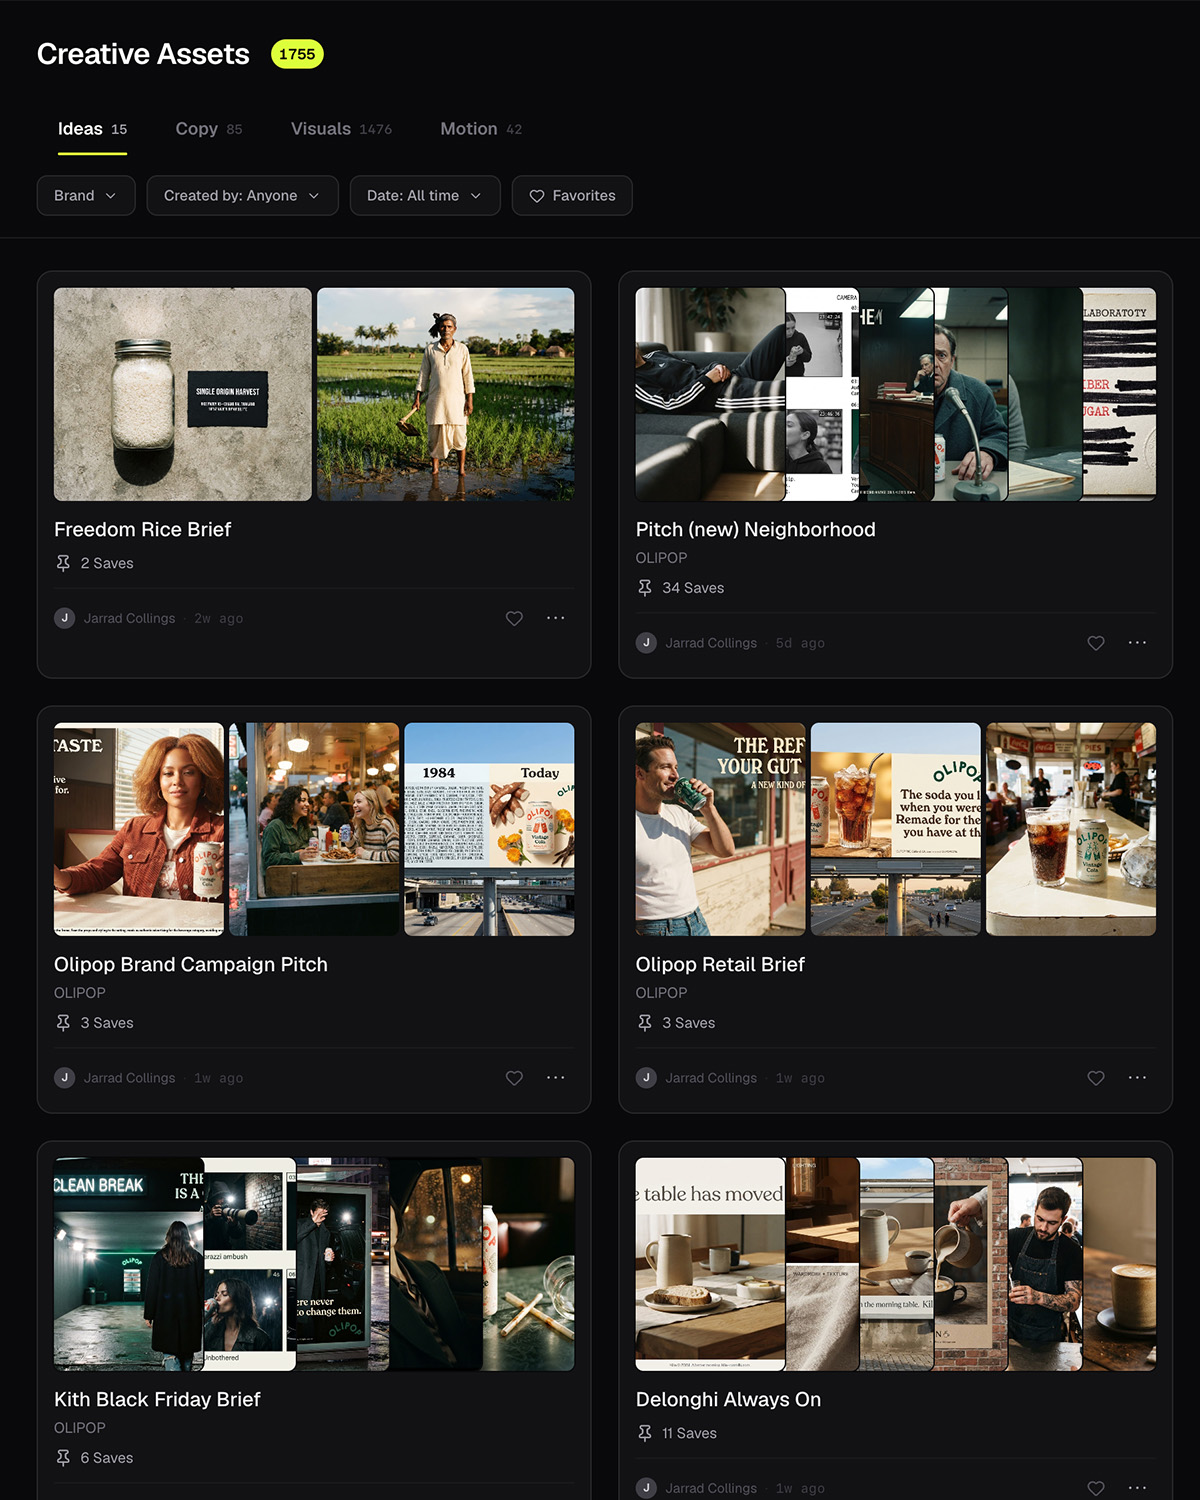Open the 1984 vs Today billboard thumbnail
This screenshot has height=1500, width=1200.
pyautogui.click(x=489, y=829)
